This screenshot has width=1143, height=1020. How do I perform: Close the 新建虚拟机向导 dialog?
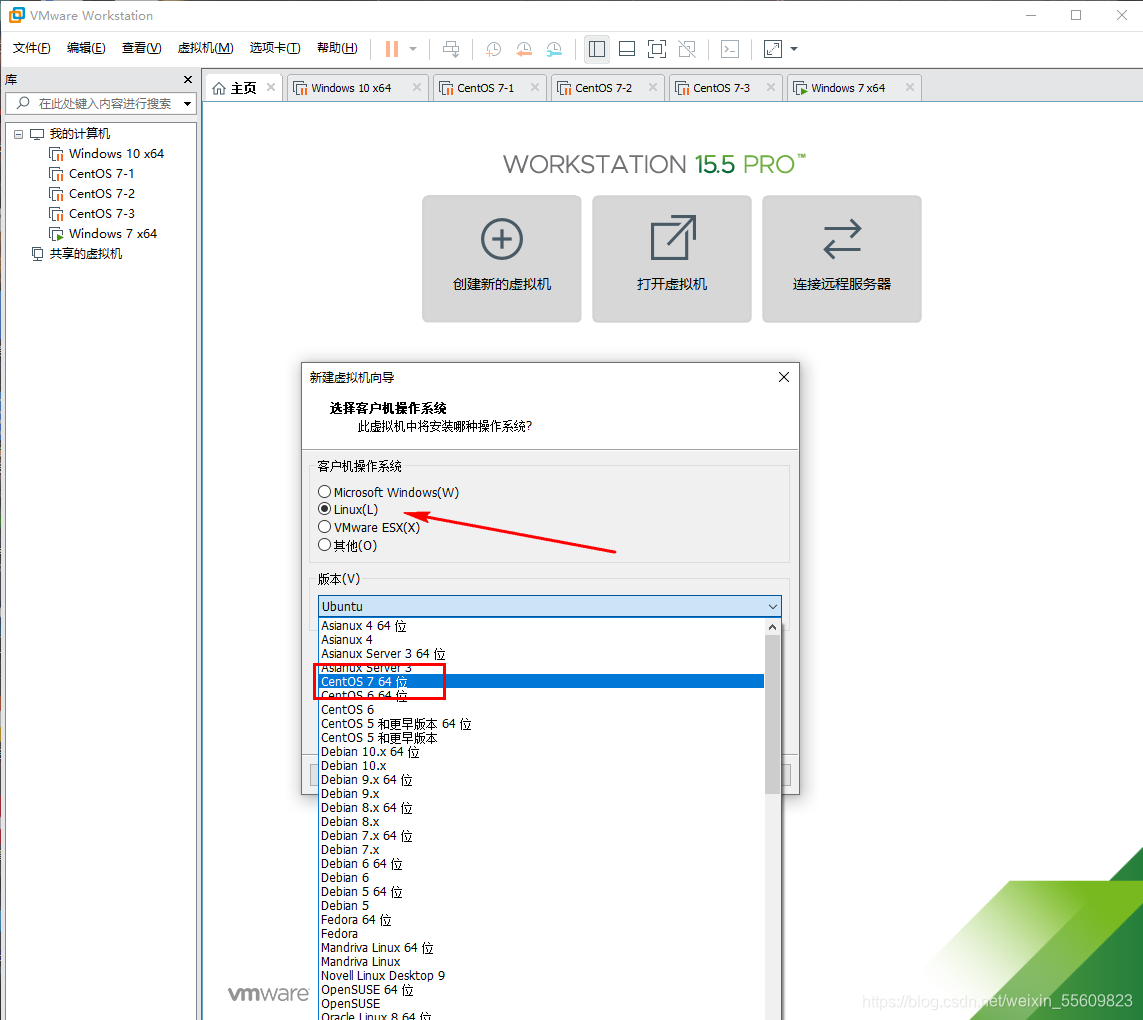(784, 377)
